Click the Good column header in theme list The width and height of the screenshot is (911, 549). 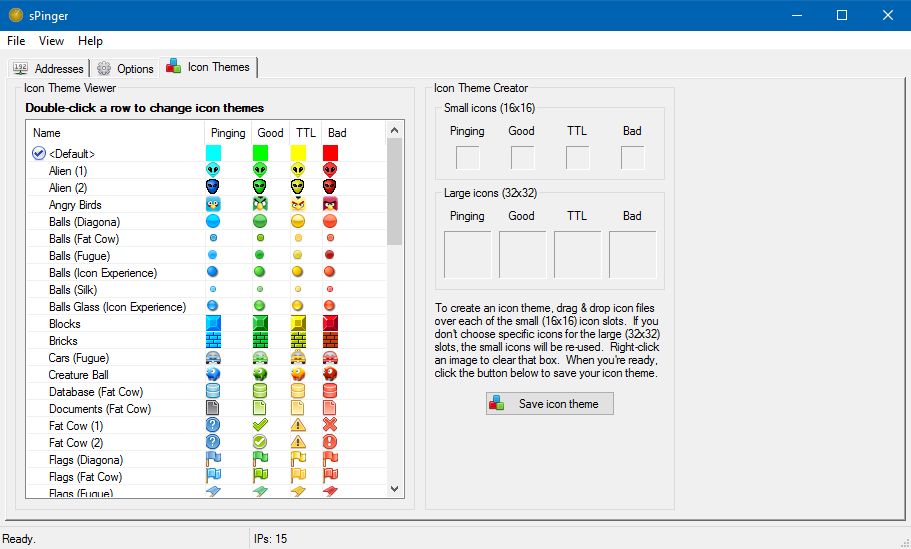270,132
